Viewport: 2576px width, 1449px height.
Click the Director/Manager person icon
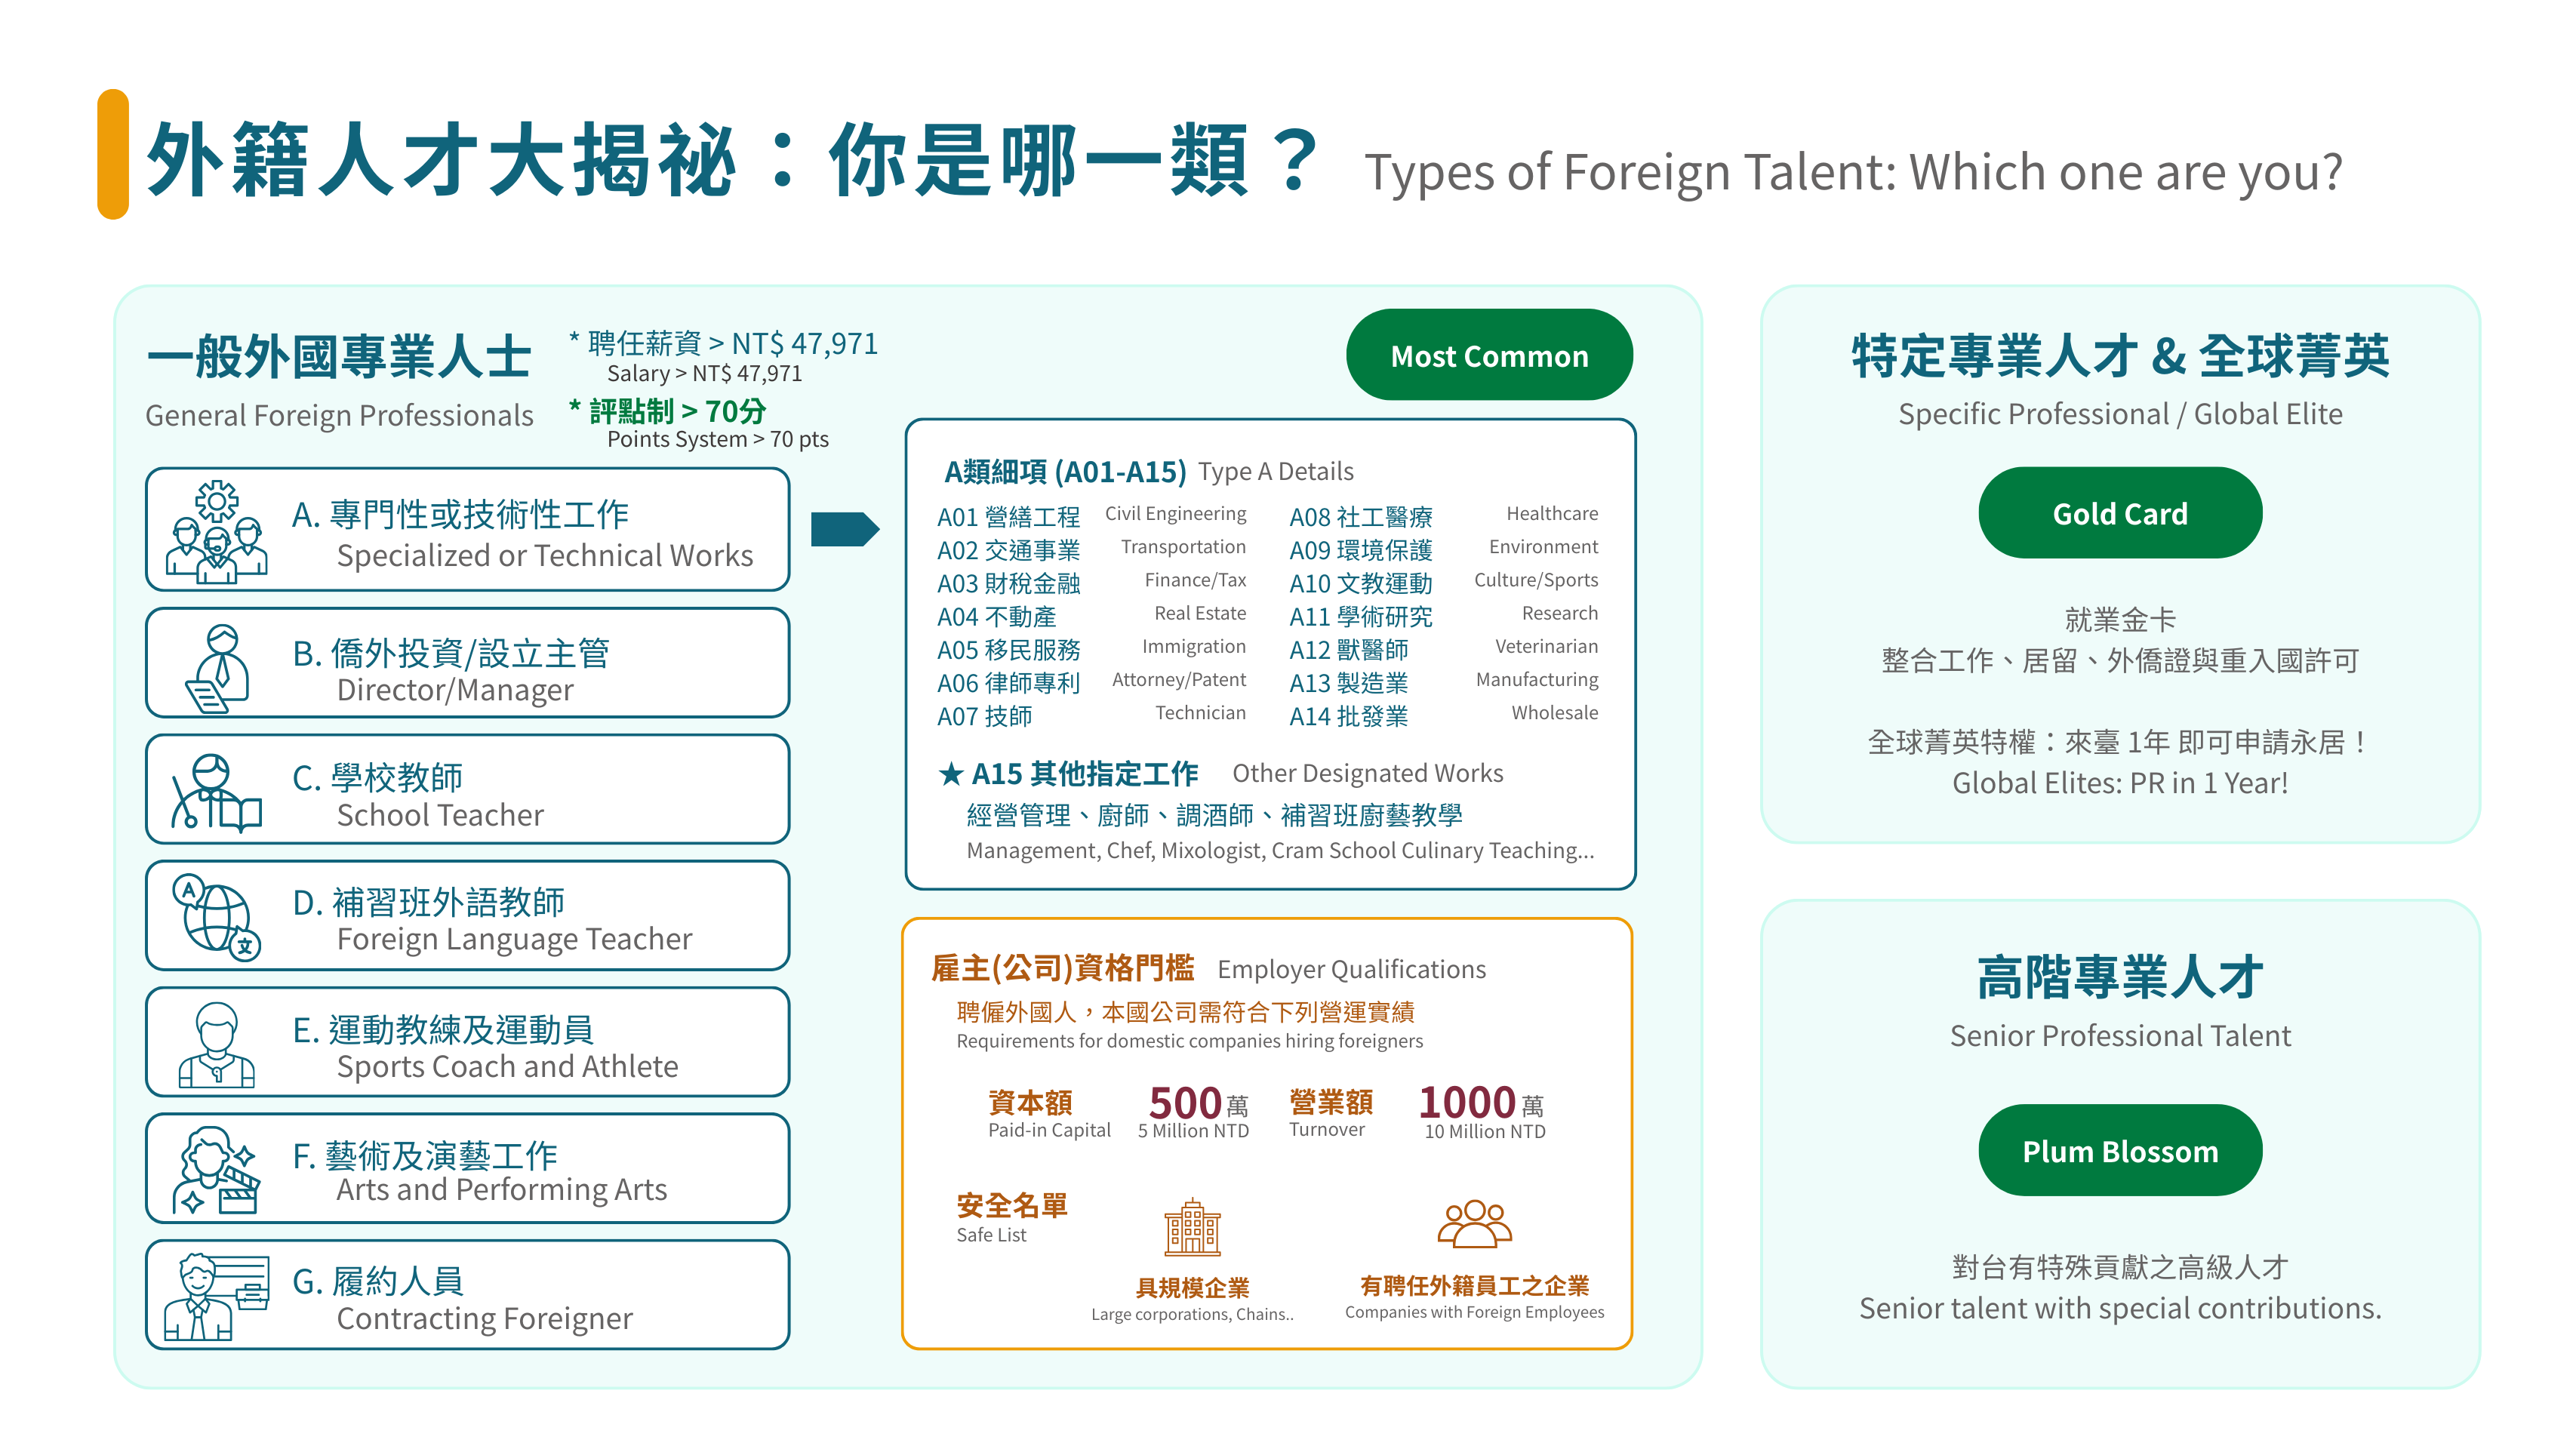coord(217,667)
